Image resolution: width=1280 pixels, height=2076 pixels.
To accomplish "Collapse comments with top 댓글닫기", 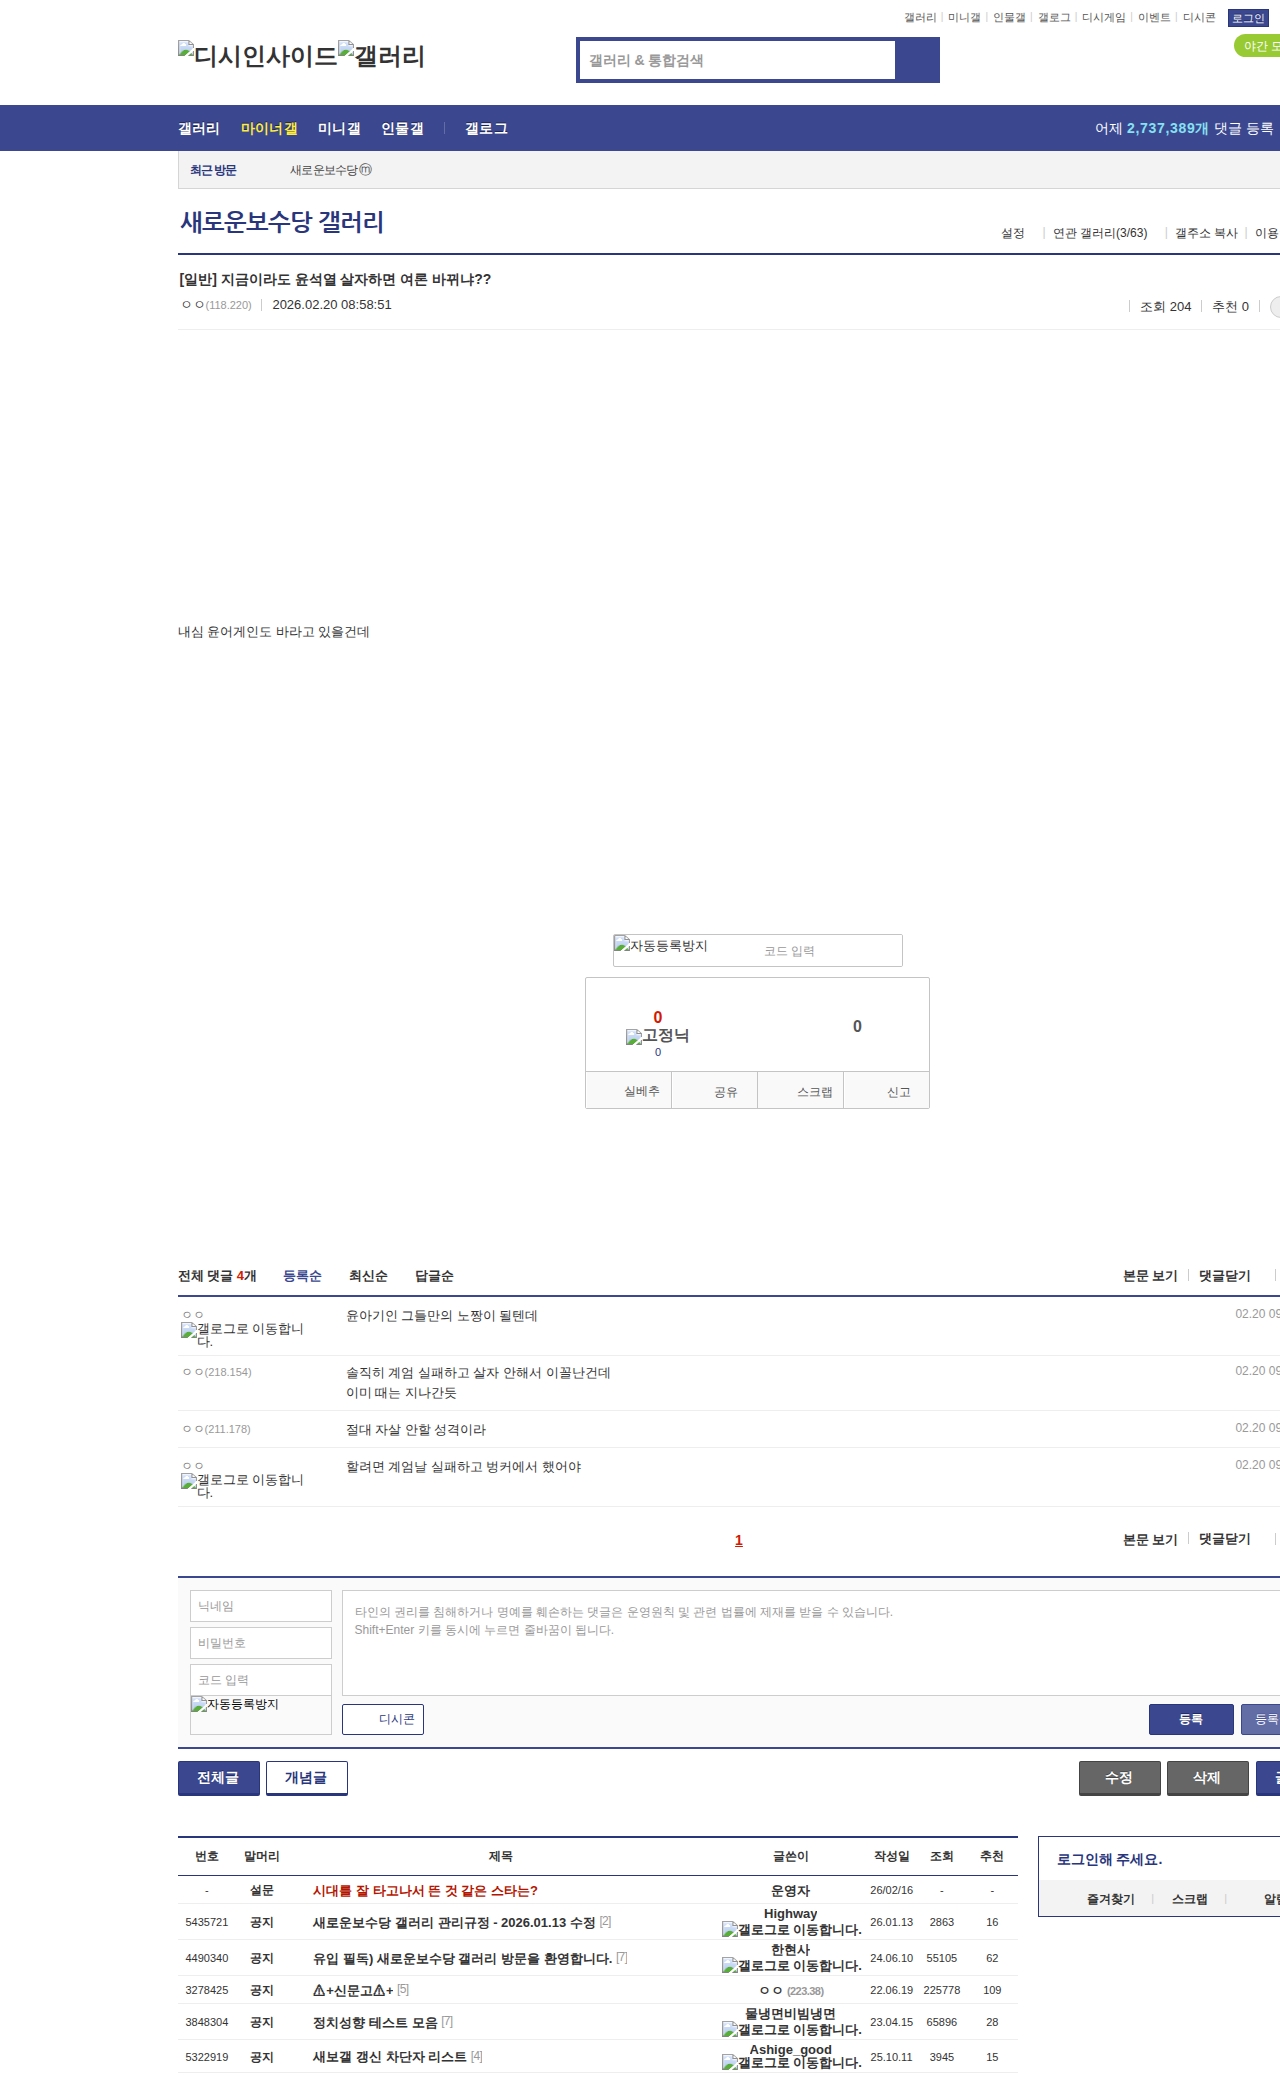I will pos(1224,1276).
